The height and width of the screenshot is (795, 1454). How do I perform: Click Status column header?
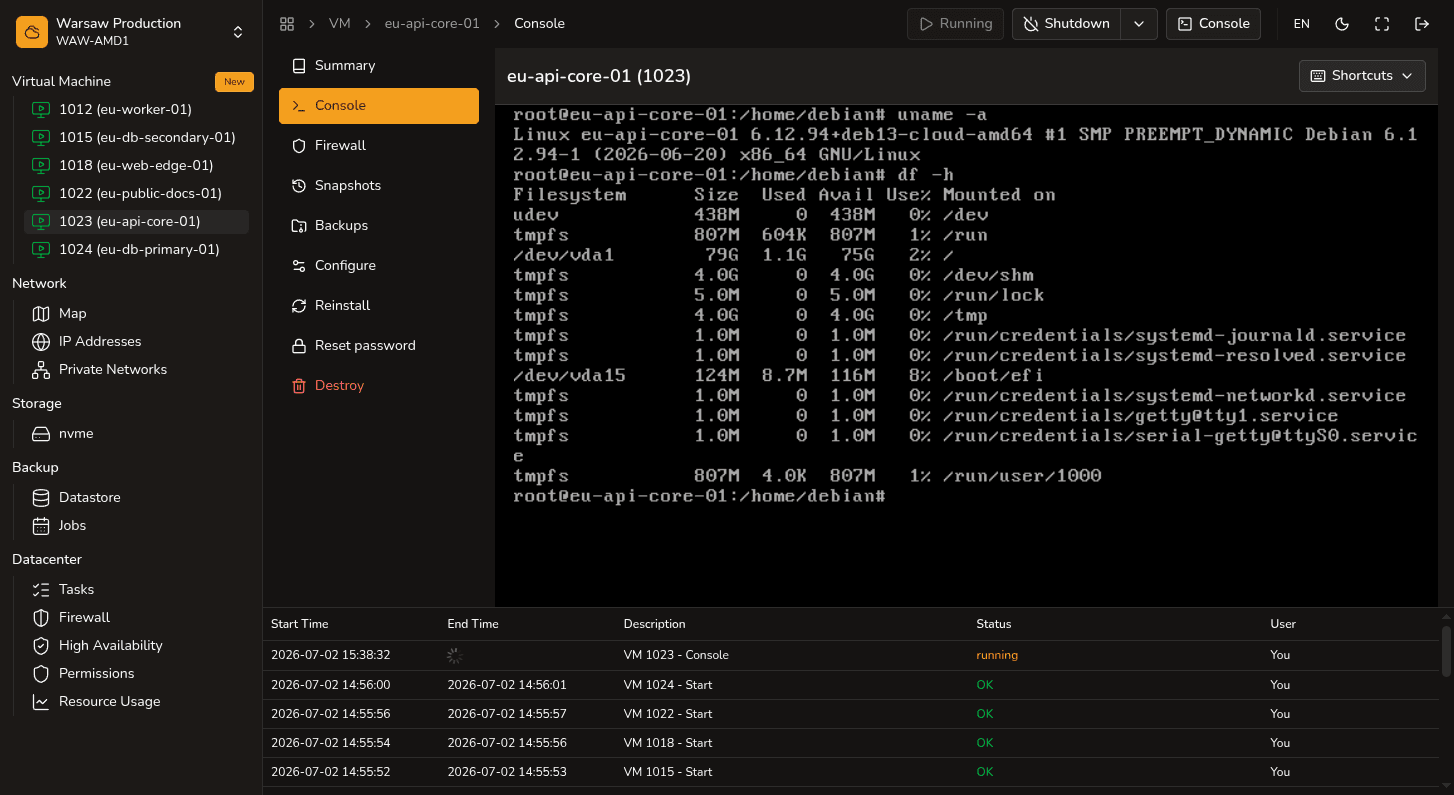point(994,624)
